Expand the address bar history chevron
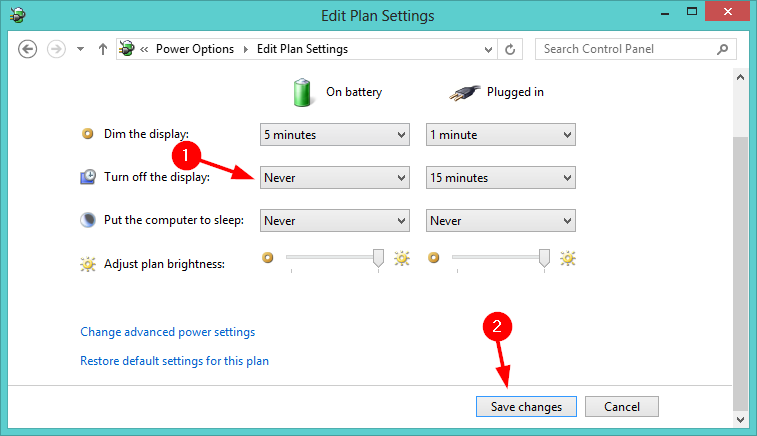Screen dimensions: 757x436 click(x=489, y=49)
